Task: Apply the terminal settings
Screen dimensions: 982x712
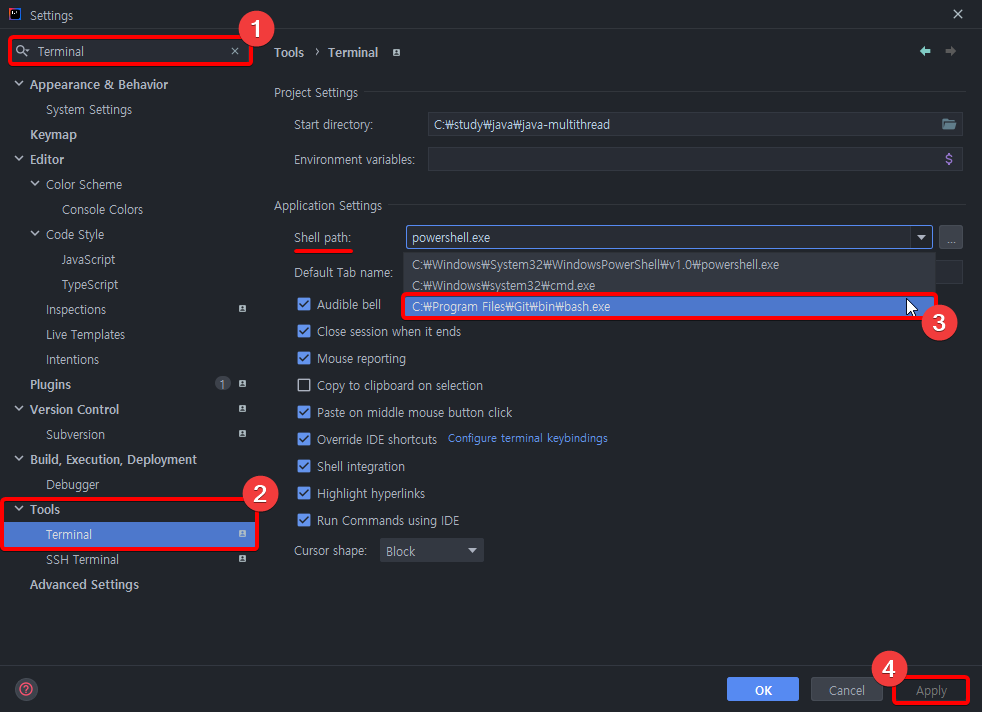Action: click(930, 690)
